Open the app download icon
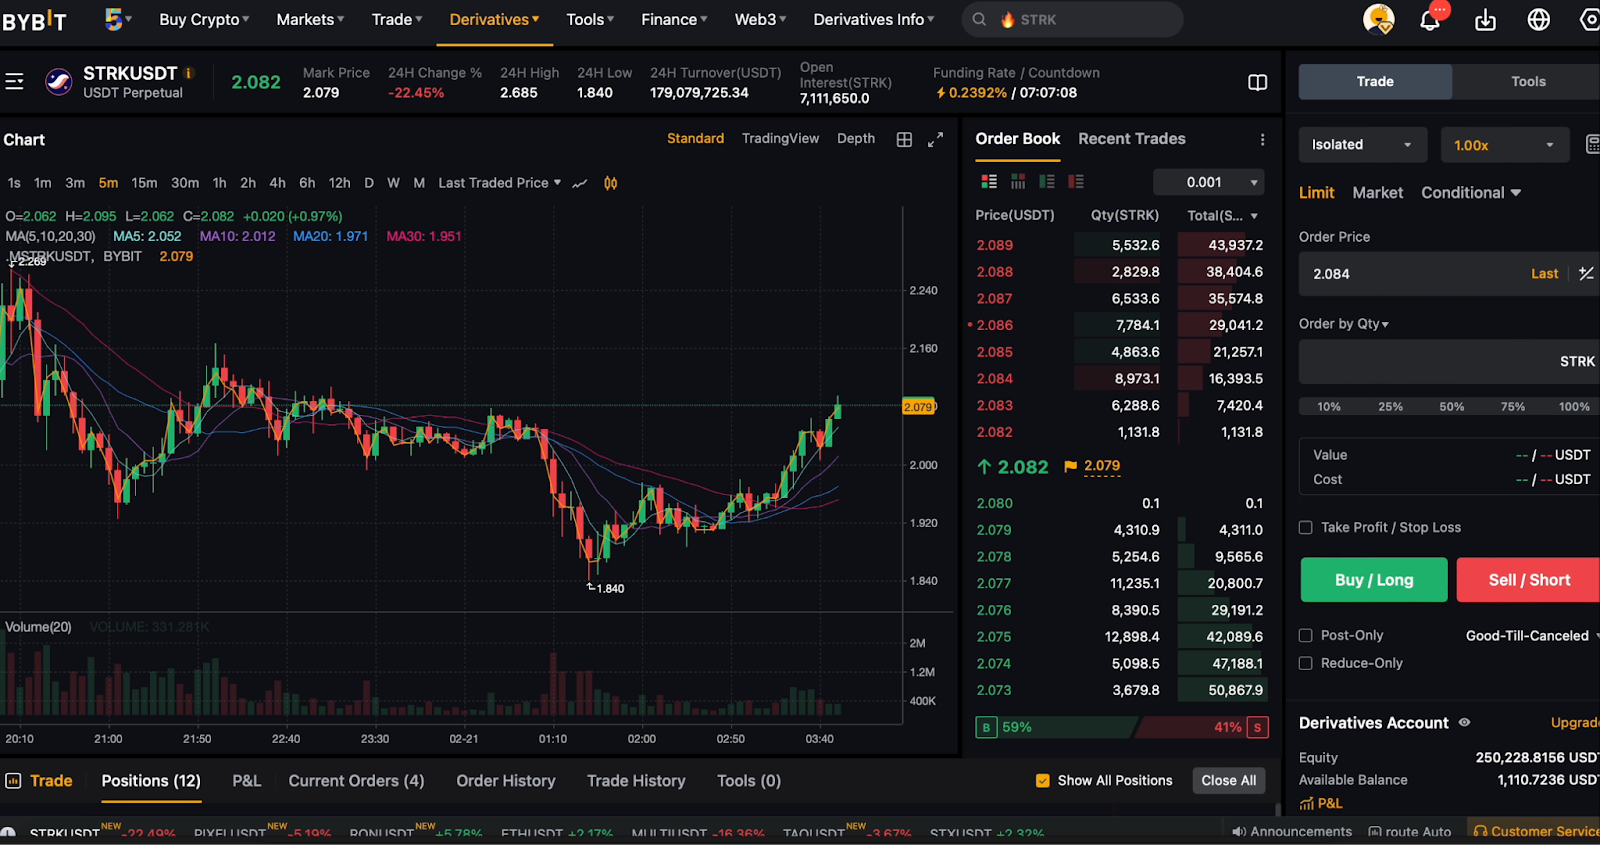The image size is (1600, 845). point(1485,20)
